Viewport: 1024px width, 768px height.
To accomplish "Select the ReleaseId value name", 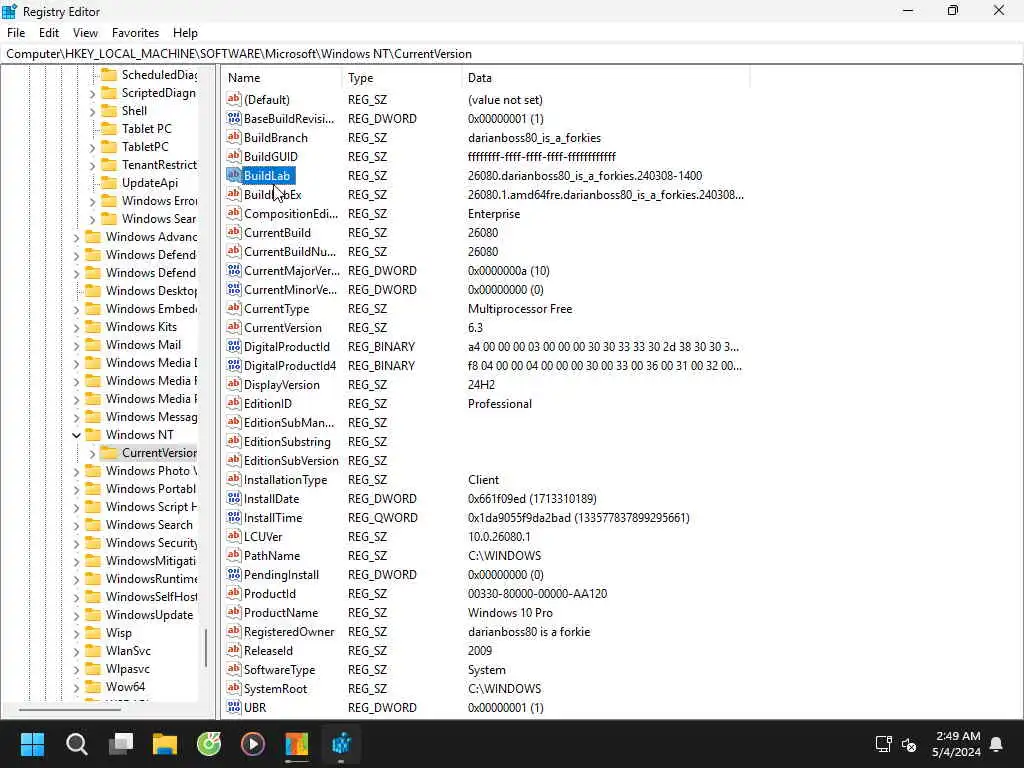I will (x=268, y=650).
